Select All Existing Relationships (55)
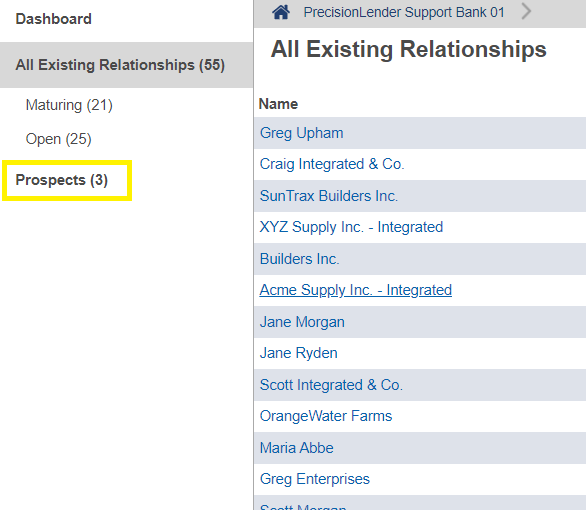Viewport: 586px width, 510px height. [120, 65]
